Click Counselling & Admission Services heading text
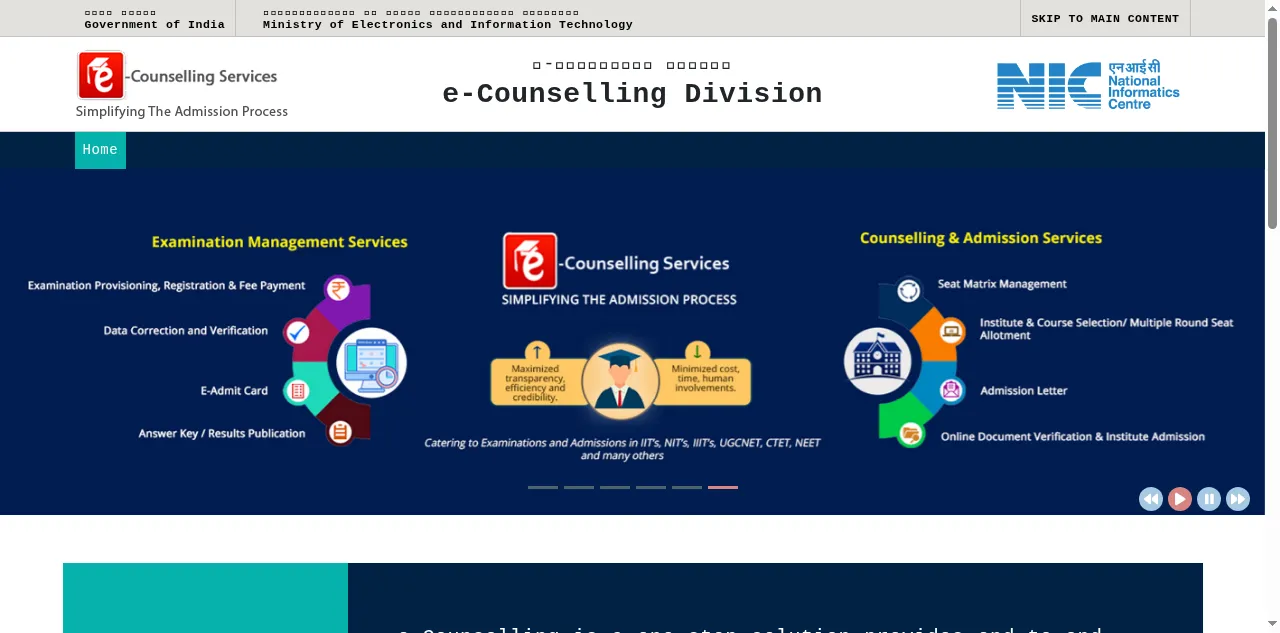This screenshot has width=1280, height=633. pos(981,238)
